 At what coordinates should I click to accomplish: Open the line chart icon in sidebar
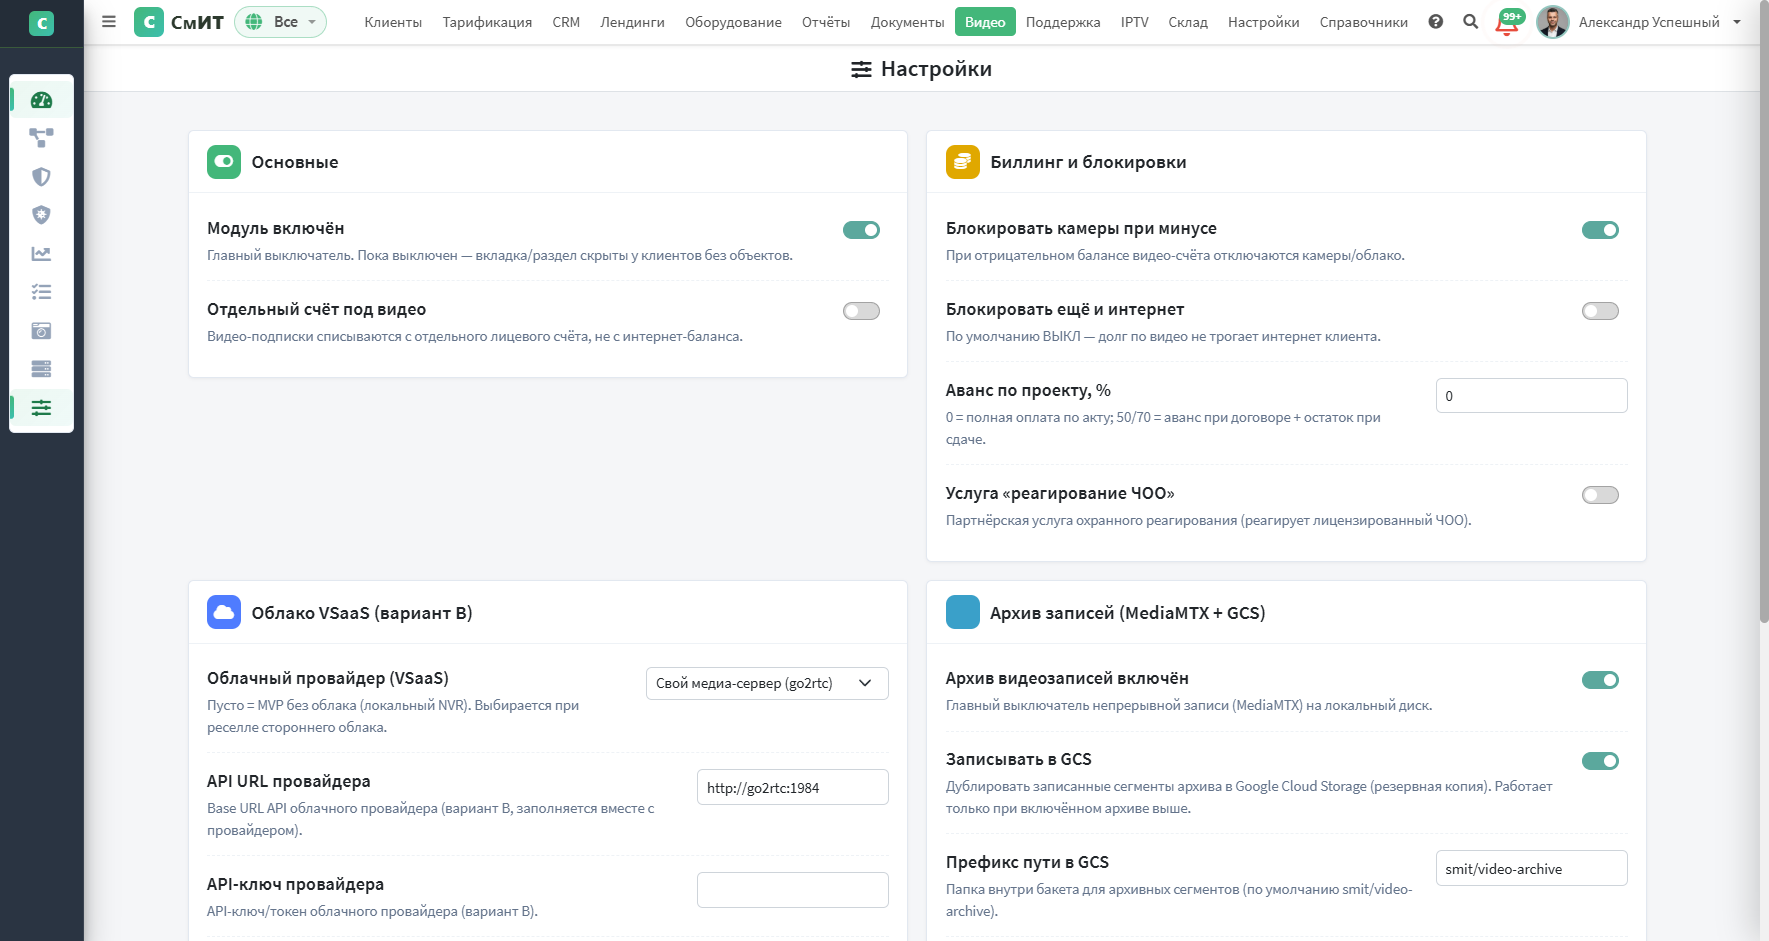pos(41,254)
